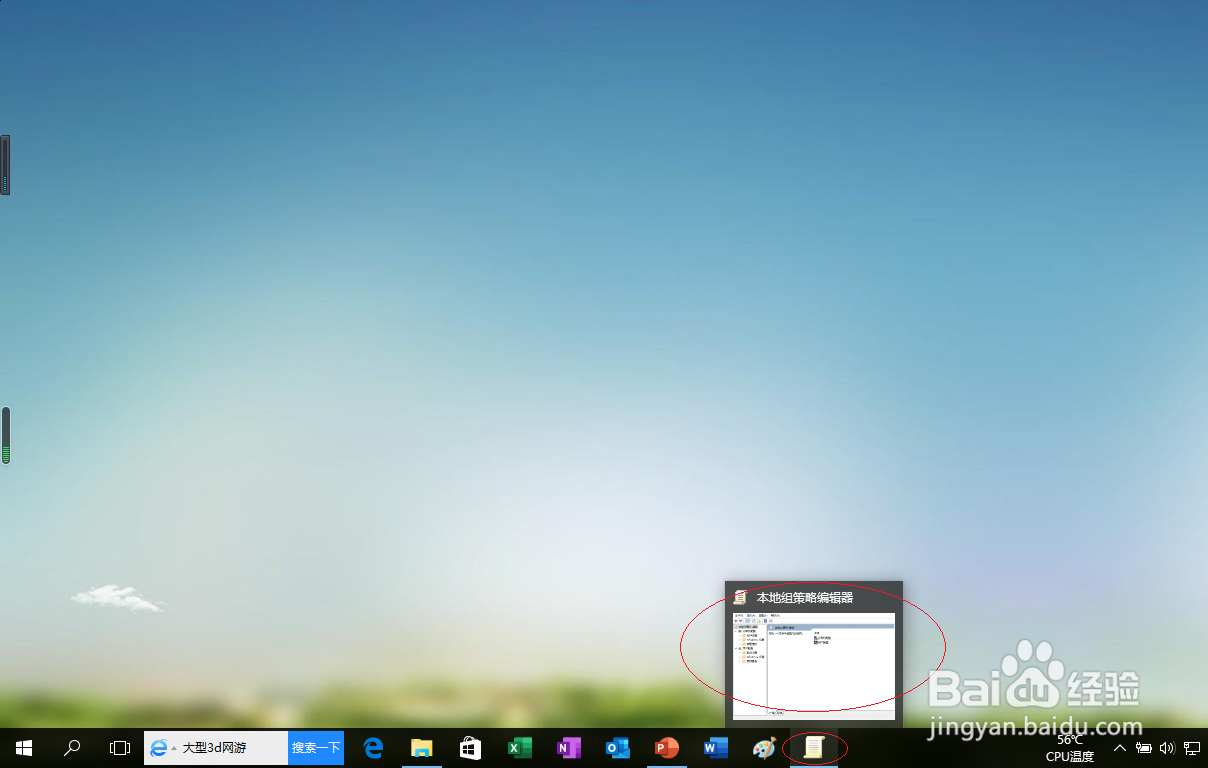The height and width of the screenshot is (768, 1208).
Task: Open Excel from the taskbar
Action: click(520, 747)
